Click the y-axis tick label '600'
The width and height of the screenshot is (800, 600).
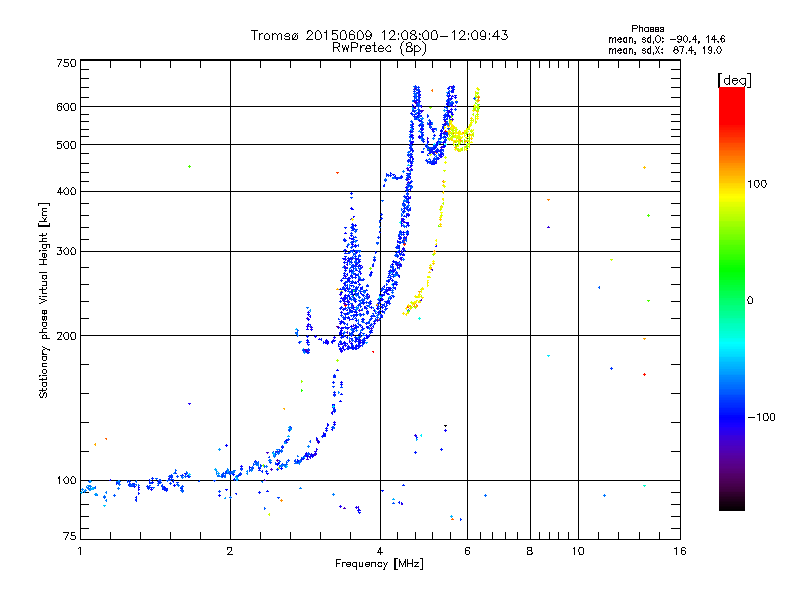click(66, 107)
